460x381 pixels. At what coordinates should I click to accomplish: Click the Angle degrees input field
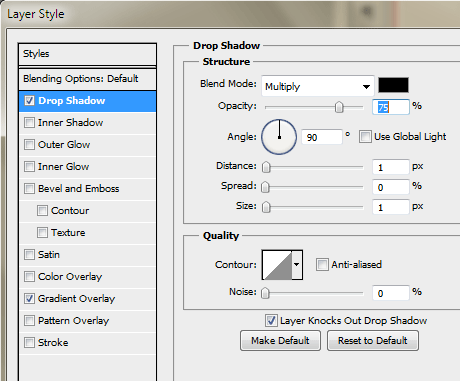(x=322, y=137)
